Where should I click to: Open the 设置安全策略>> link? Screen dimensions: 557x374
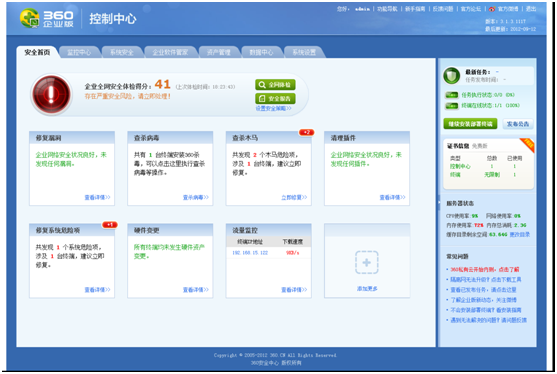tap(274, 108)
